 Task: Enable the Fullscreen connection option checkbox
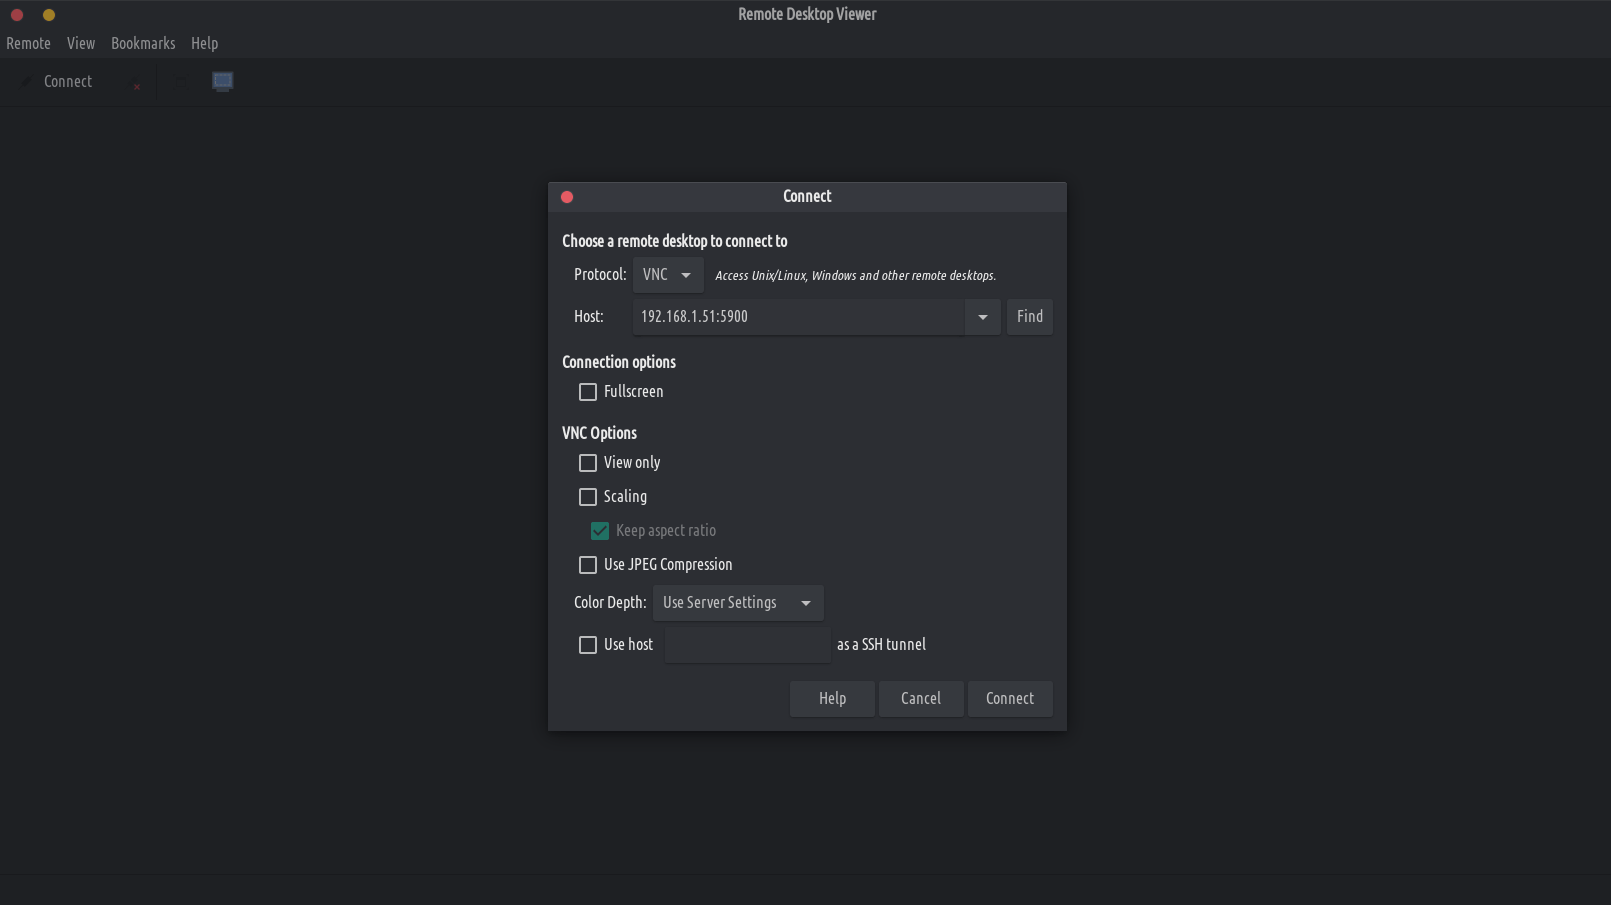click(588, 392)
